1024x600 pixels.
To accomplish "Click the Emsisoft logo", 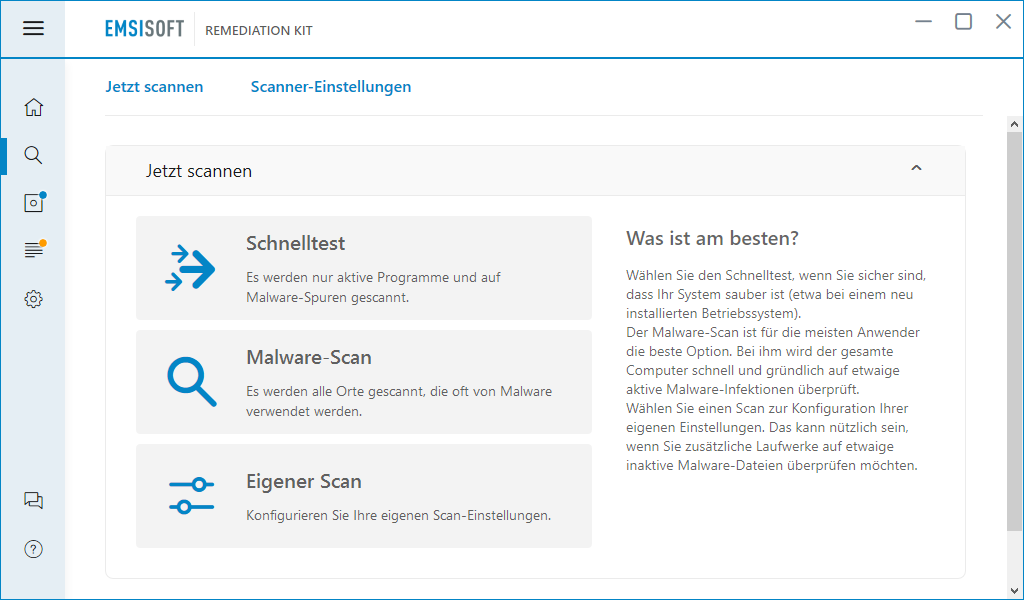I will click(144, 29).
